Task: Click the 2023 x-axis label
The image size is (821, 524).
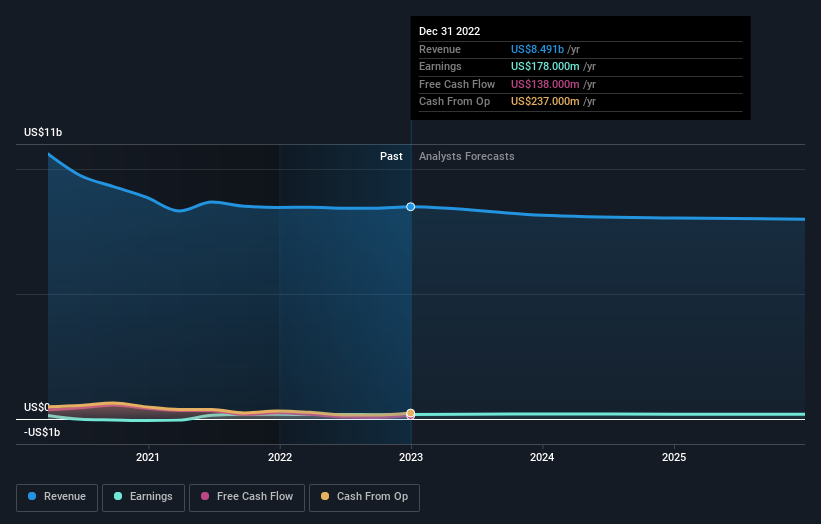Action: [x=411, y=457]
